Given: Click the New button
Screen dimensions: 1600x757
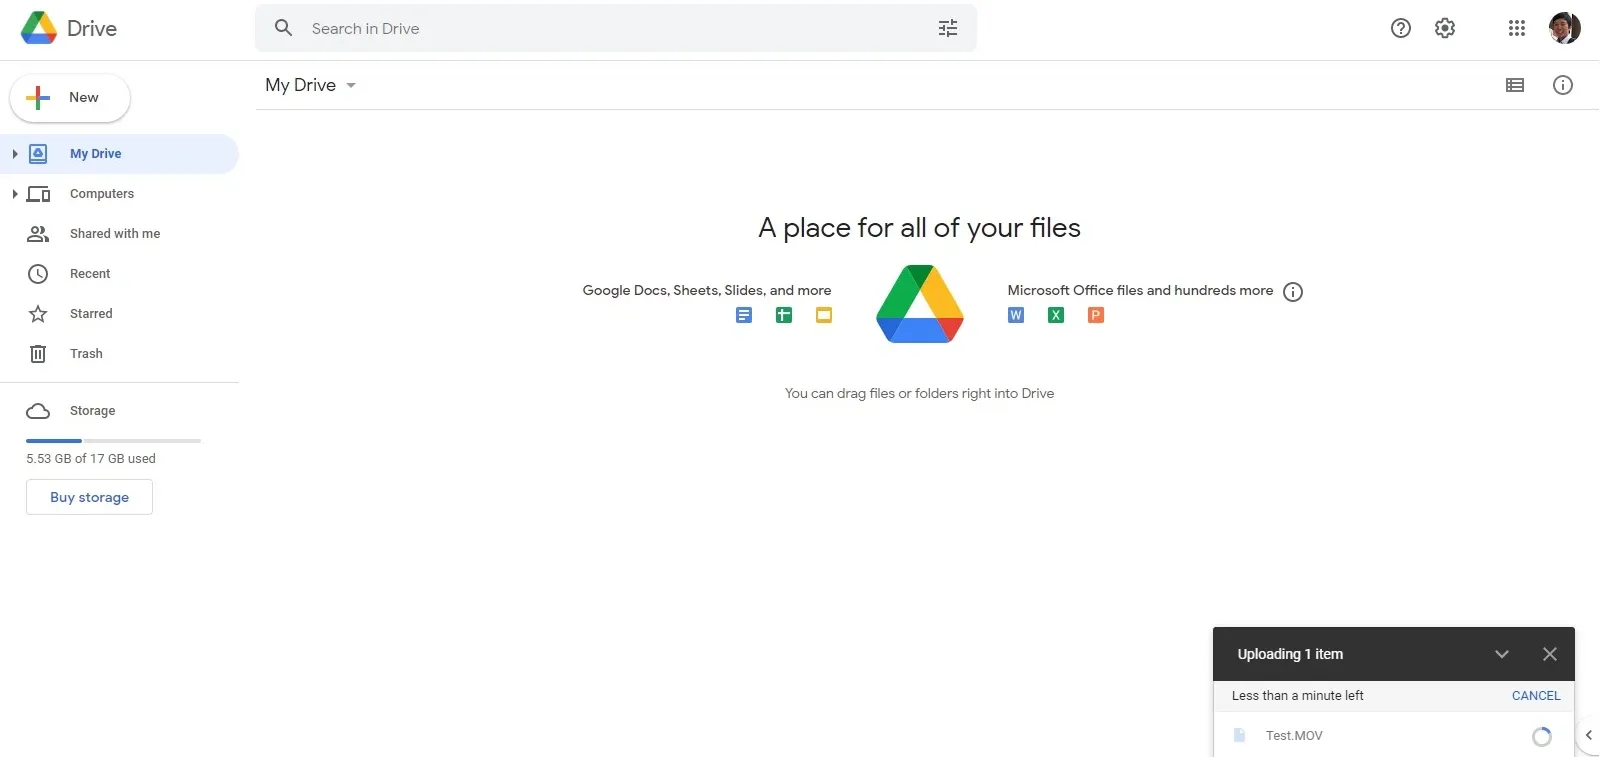Looking at the screenshot, I should coord(70,98).
